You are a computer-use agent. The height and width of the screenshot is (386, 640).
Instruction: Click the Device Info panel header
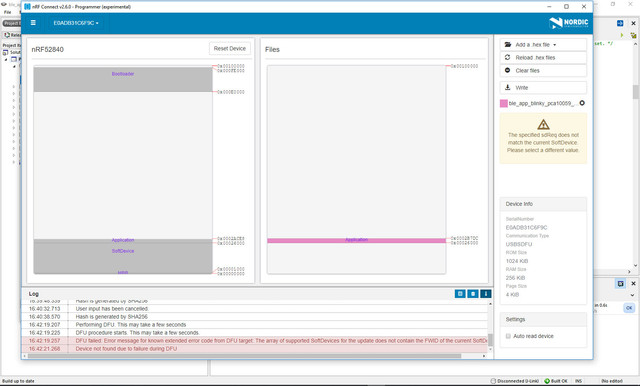(x=543, y=204)
